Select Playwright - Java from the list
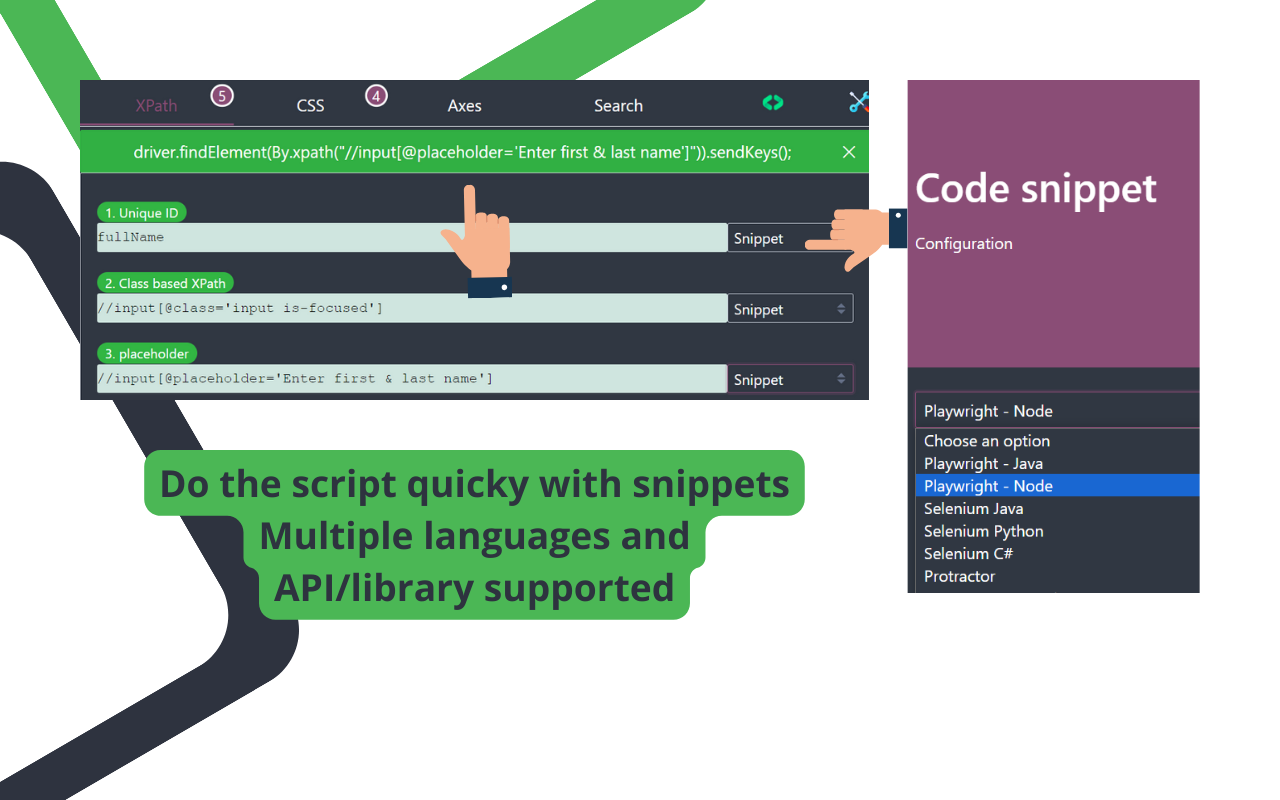1280x800 pixels. 983,464
